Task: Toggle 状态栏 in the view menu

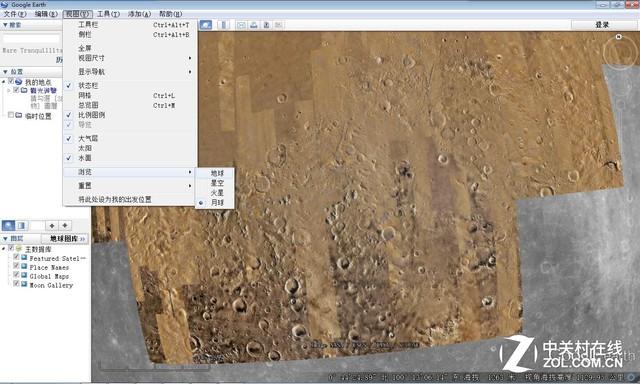Action: [x=130, y=86]
